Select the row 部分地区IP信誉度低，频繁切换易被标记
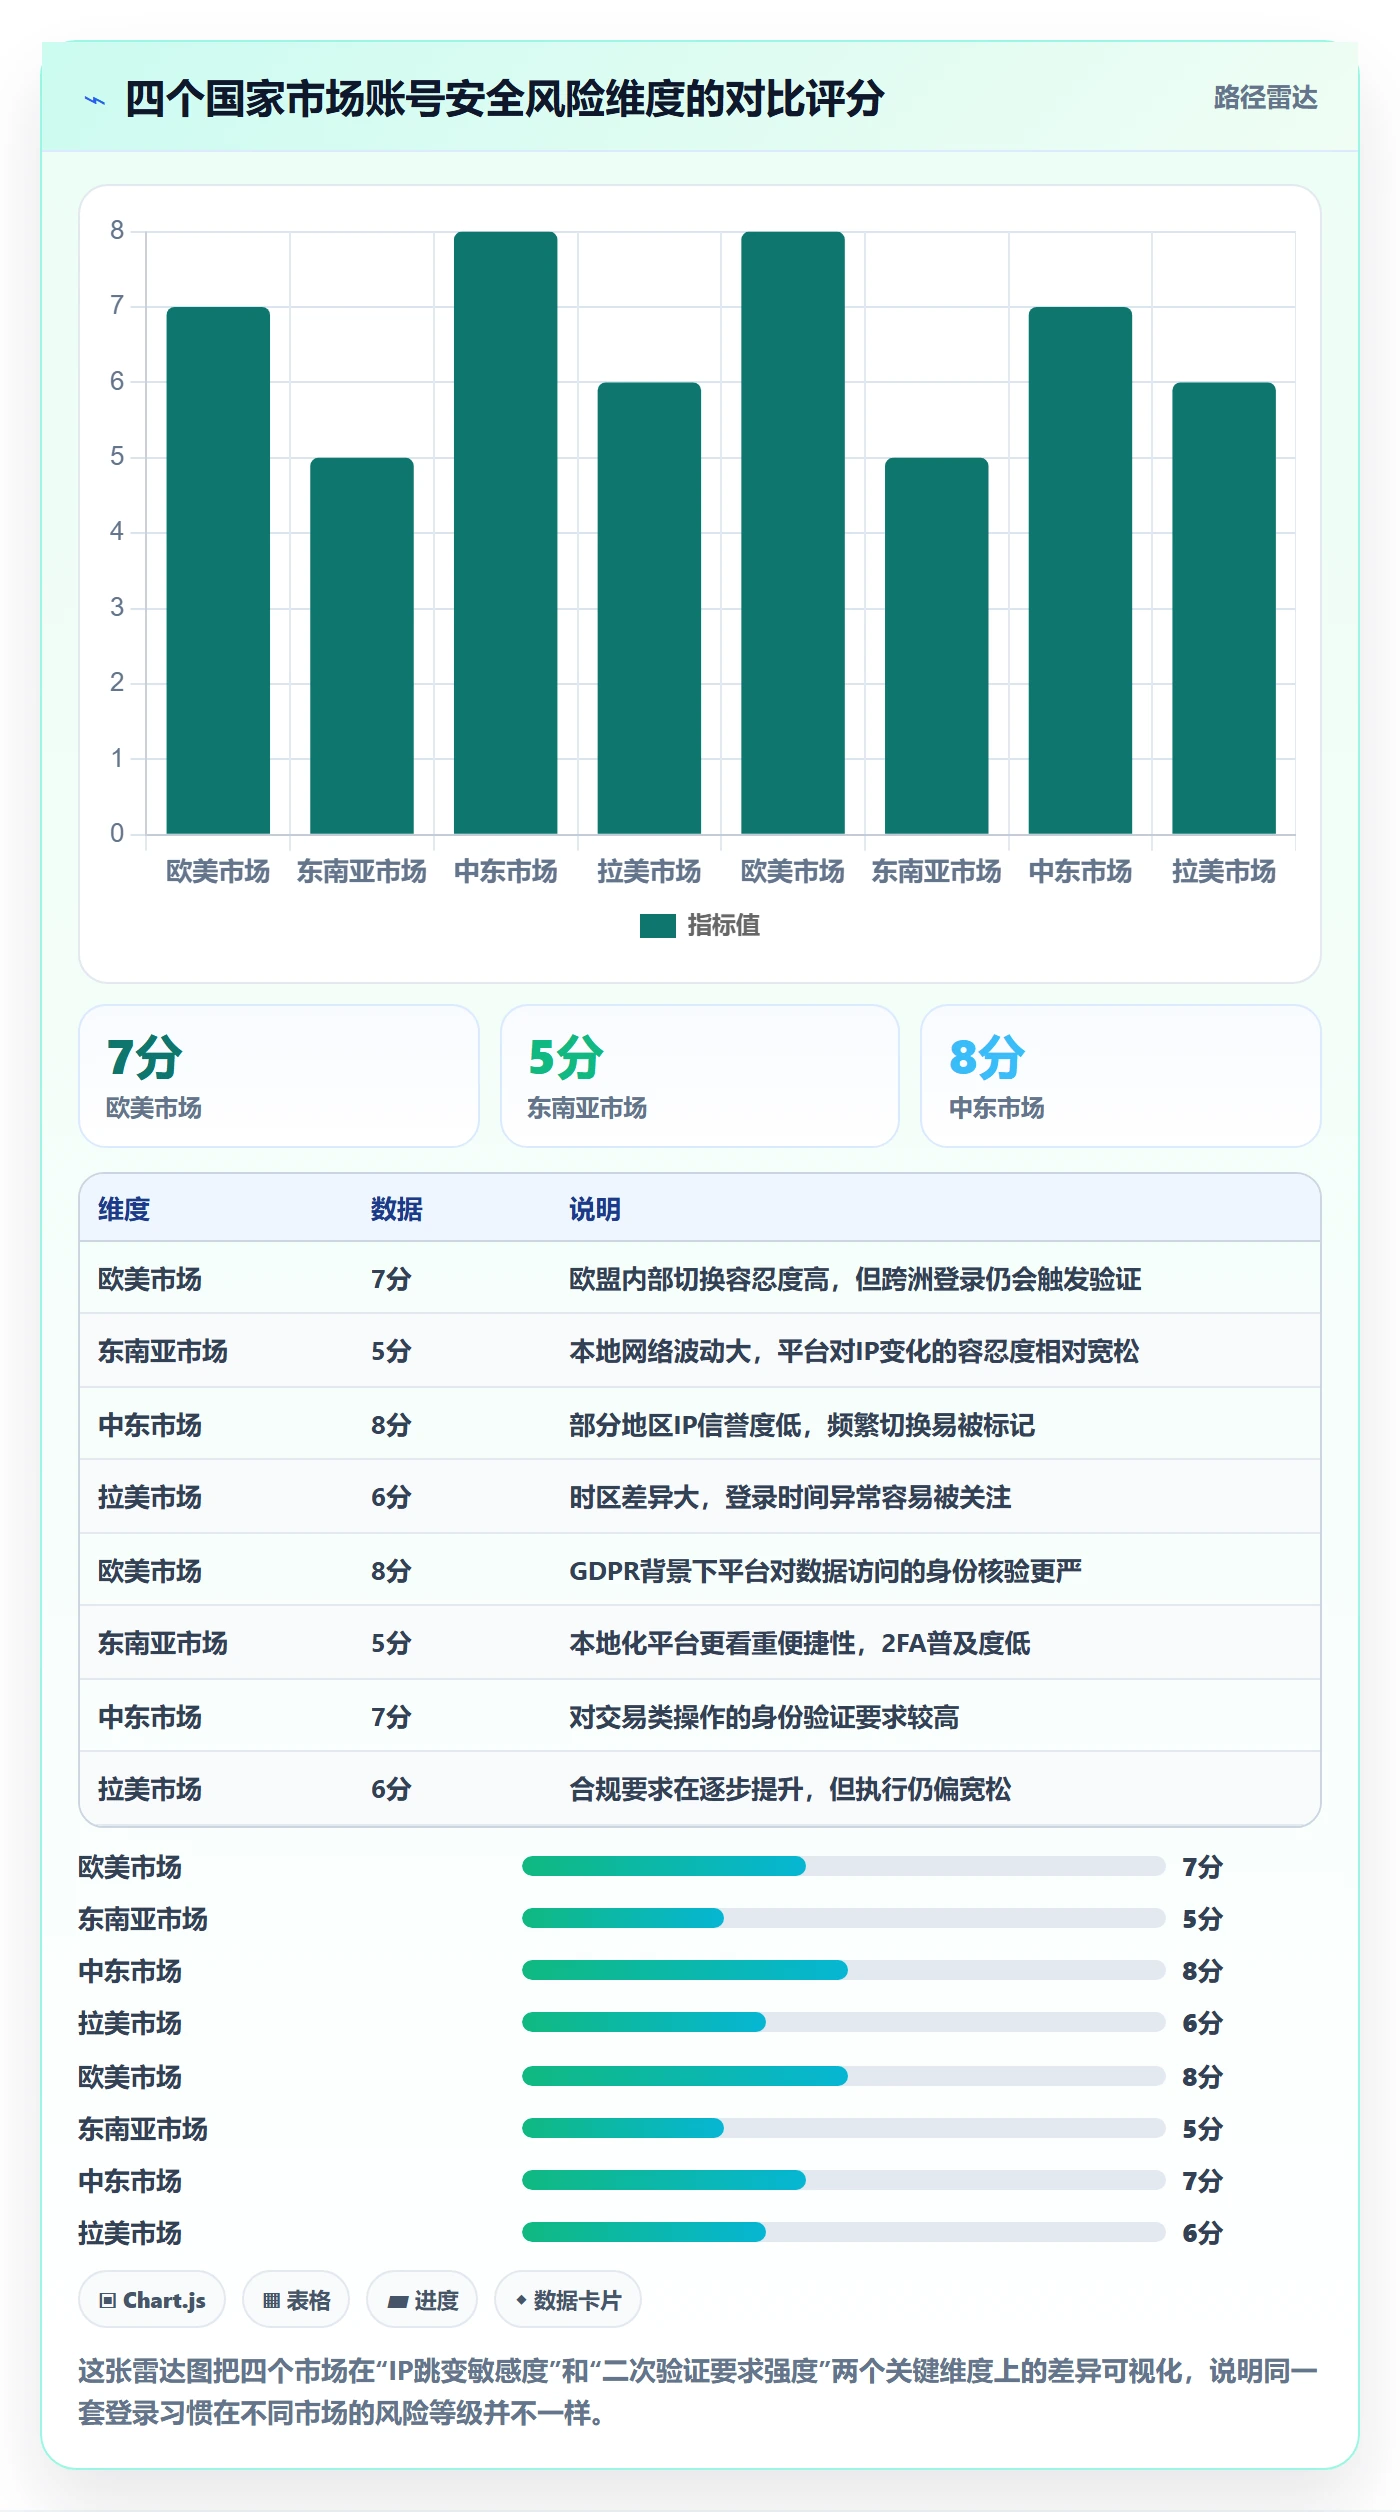1400x2512 pixels. pos(700,1424)
